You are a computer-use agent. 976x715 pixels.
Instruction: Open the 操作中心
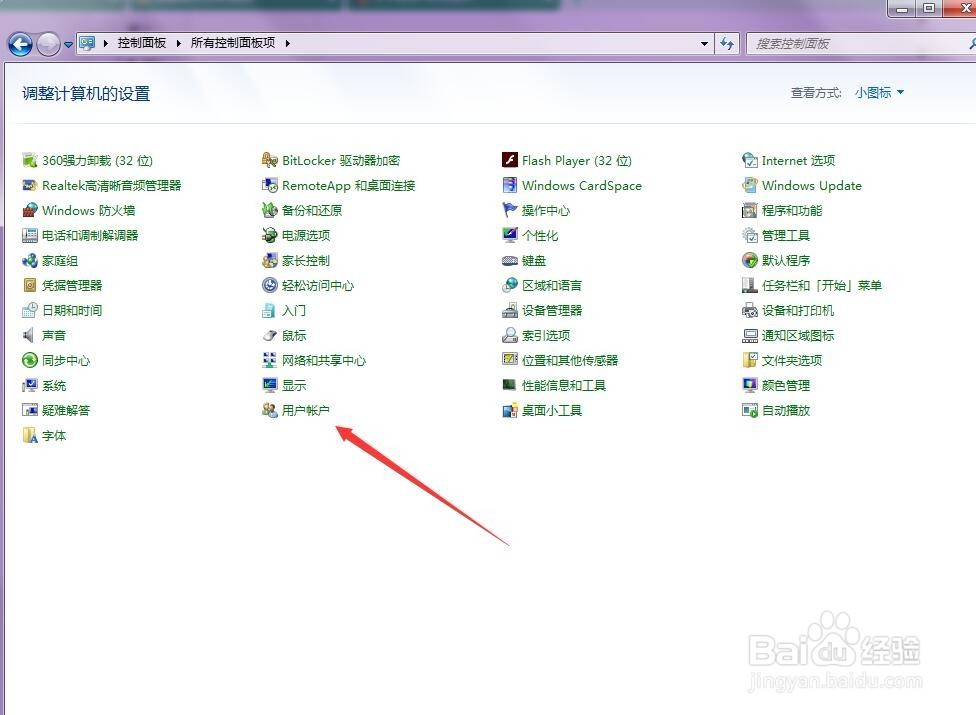[545, 210]
